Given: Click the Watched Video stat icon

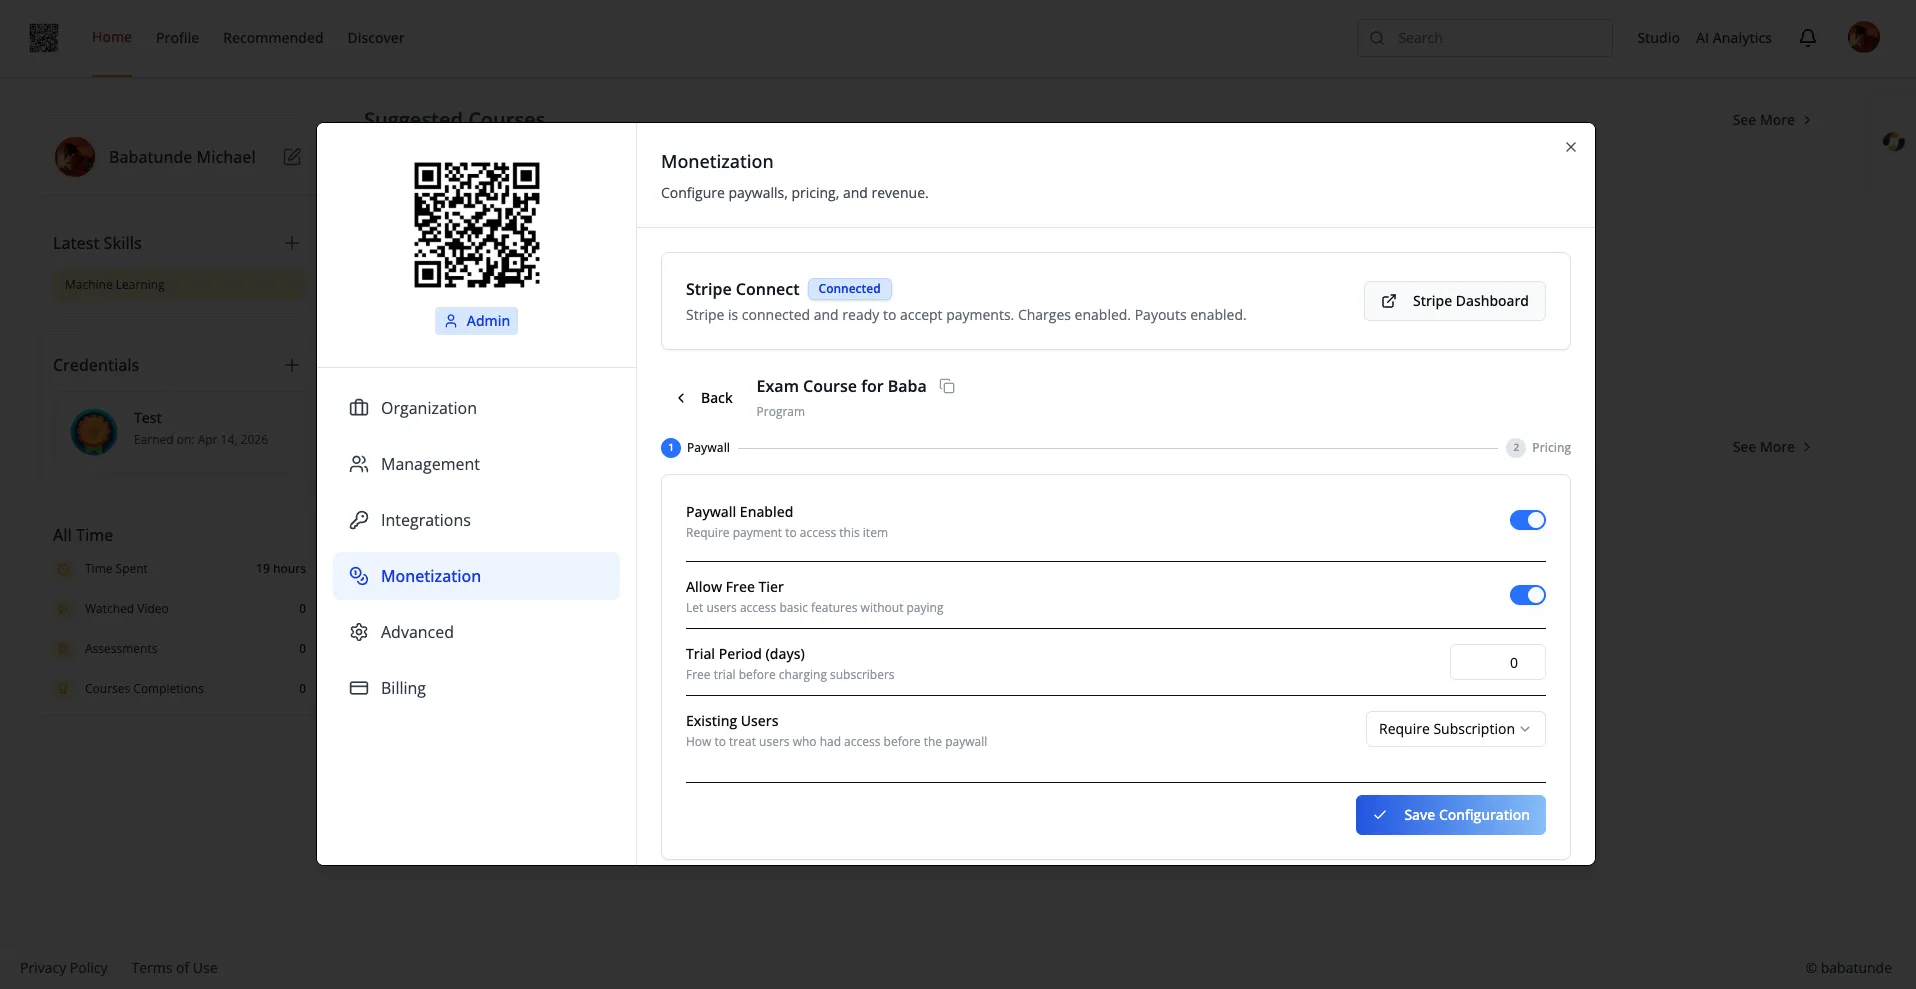Looking at the screenshot, I should (x=63, y=609).
